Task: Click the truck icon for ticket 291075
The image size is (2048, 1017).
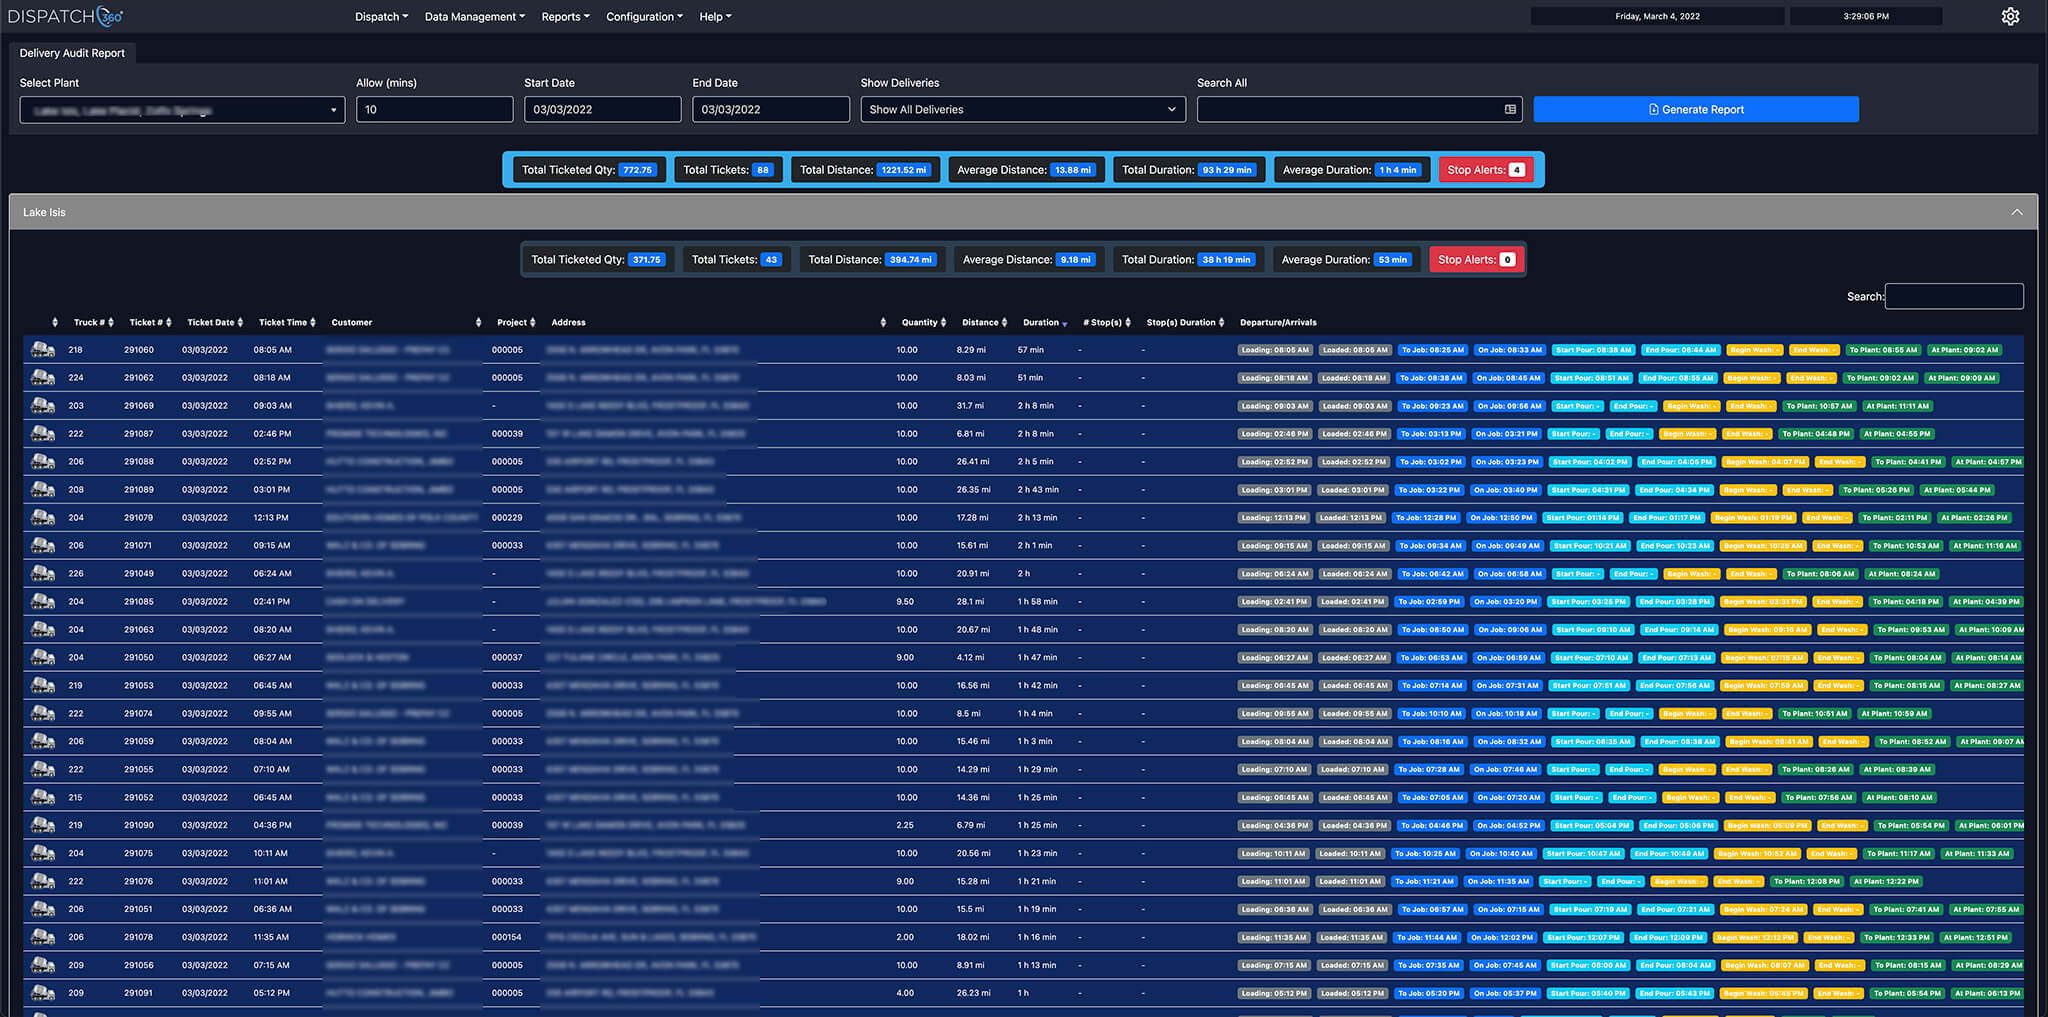Action: [x=42, y=854]
